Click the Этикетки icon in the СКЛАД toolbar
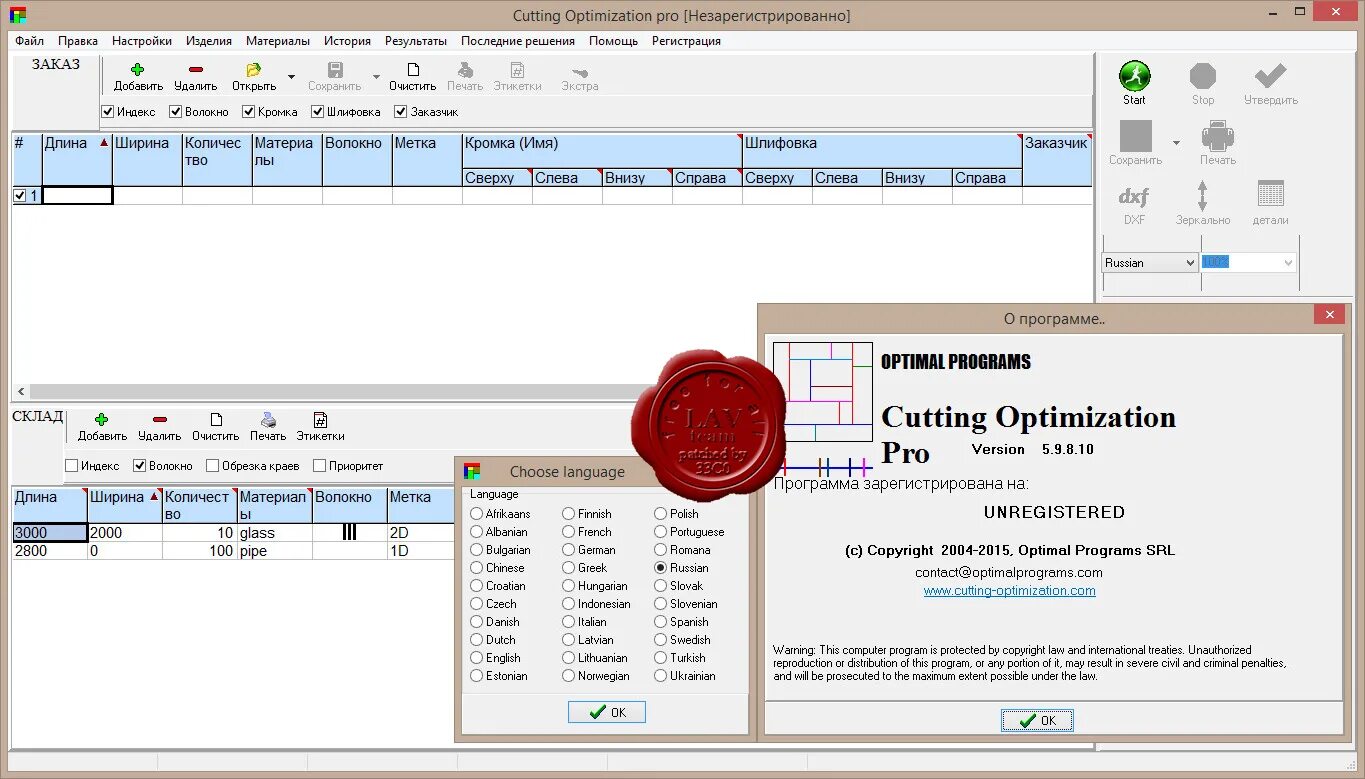Screen dimensions: 1365x779 point(320,420)
